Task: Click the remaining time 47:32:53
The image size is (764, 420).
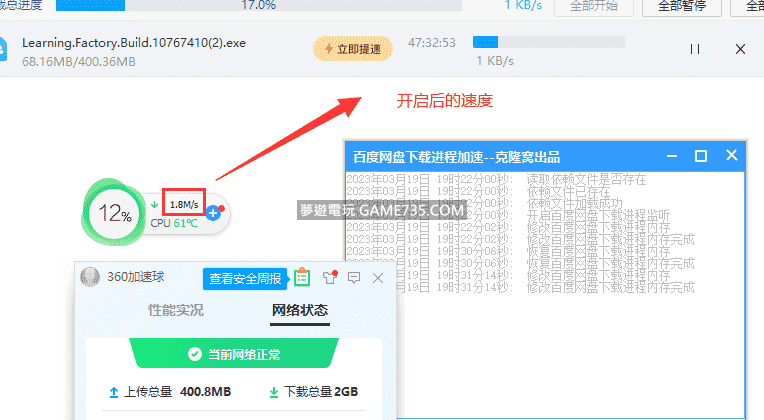Action: tap(432, 43)
